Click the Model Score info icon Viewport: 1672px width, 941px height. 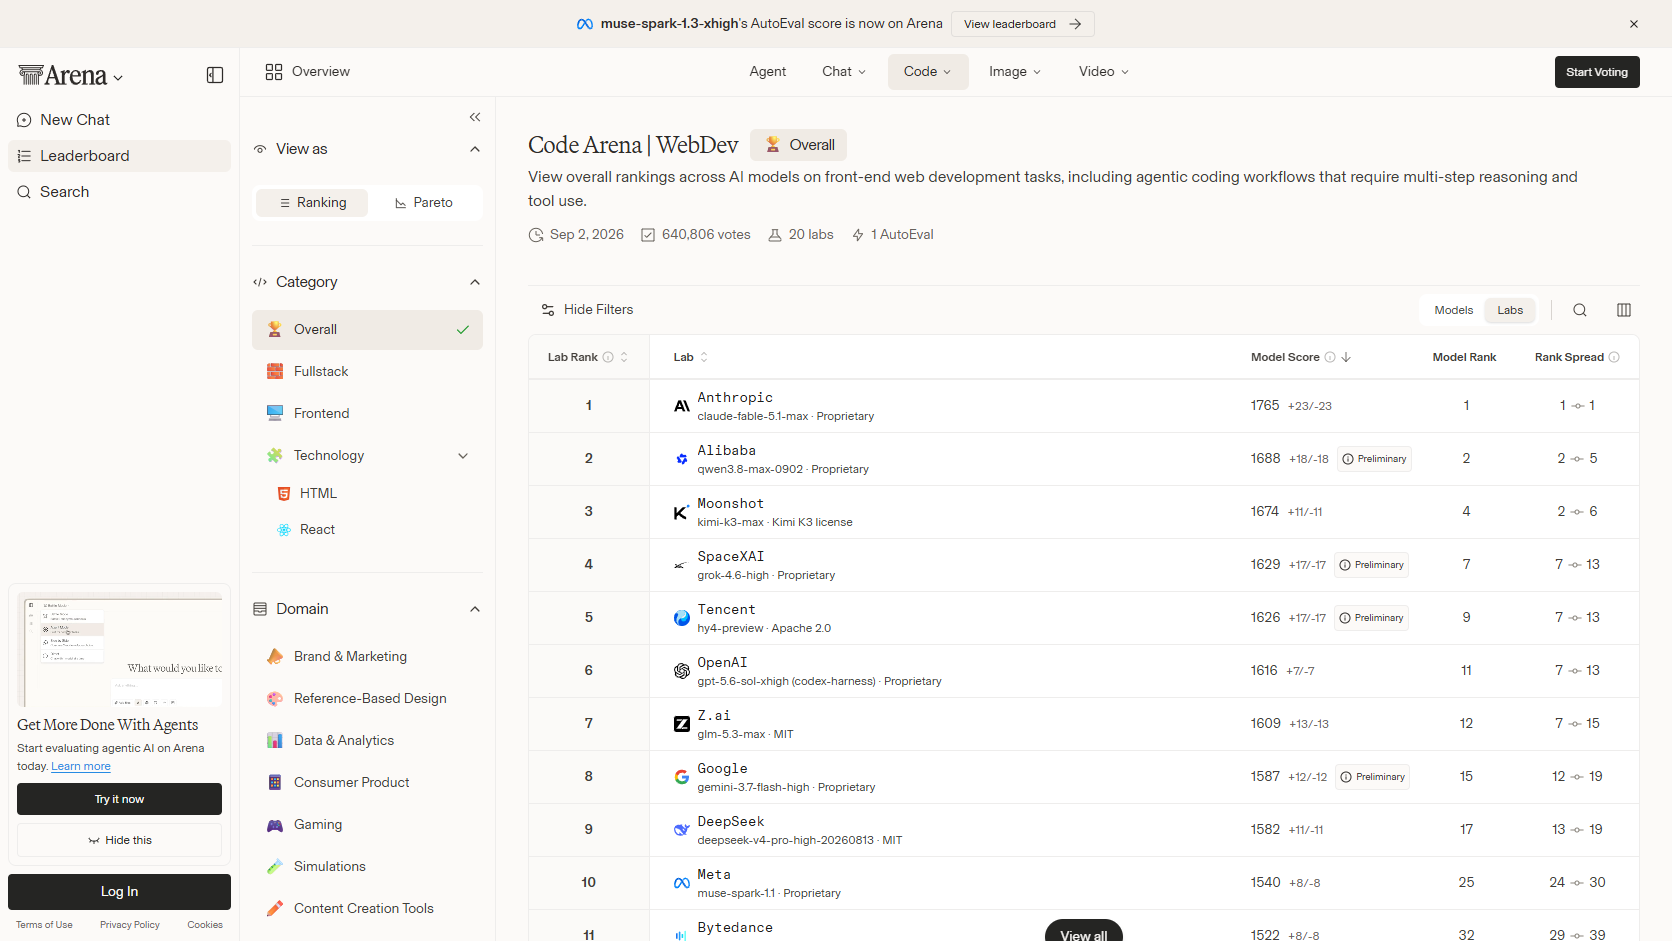(x=1330, y=357)
